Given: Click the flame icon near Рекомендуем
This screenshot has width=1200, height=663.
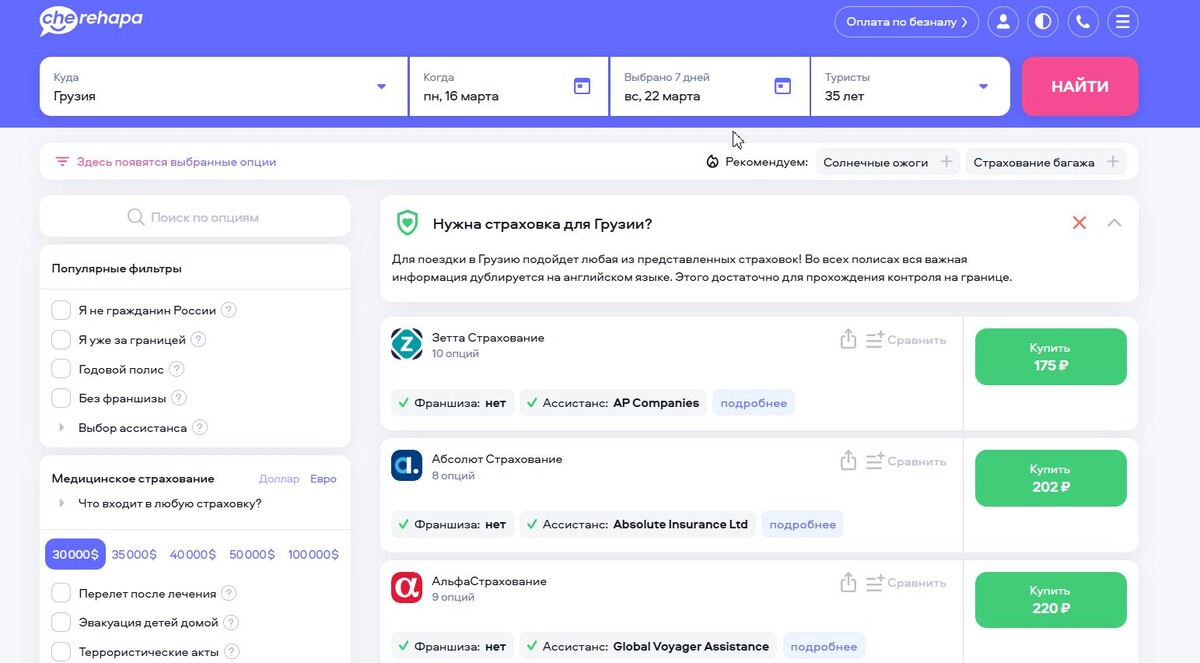Looking at the screenshot, I should [712, 162].
